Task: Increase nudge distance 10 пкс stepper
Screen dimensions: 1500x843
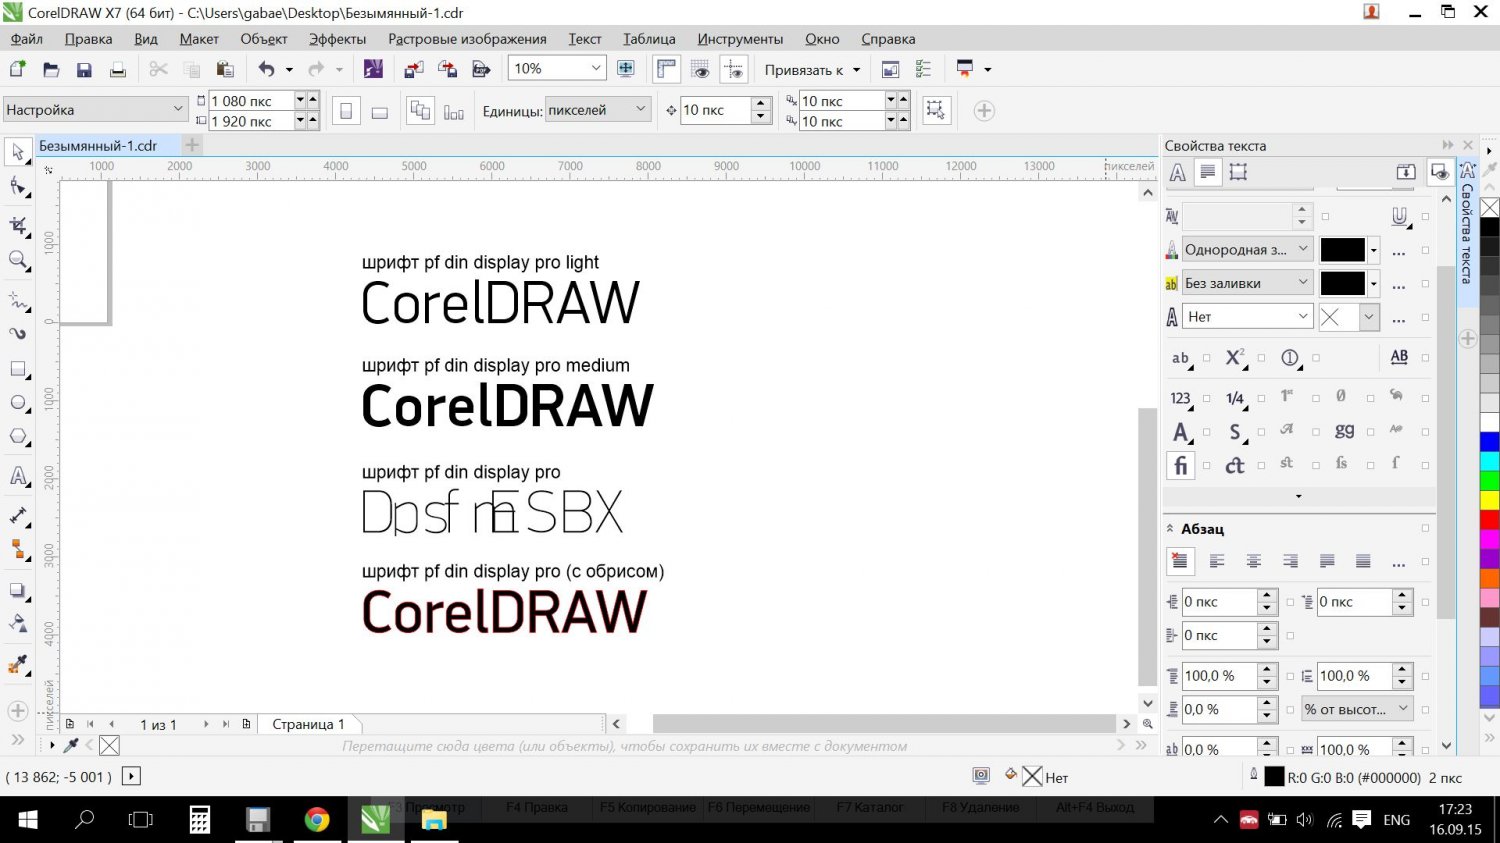Action: [x=761, y=103]
